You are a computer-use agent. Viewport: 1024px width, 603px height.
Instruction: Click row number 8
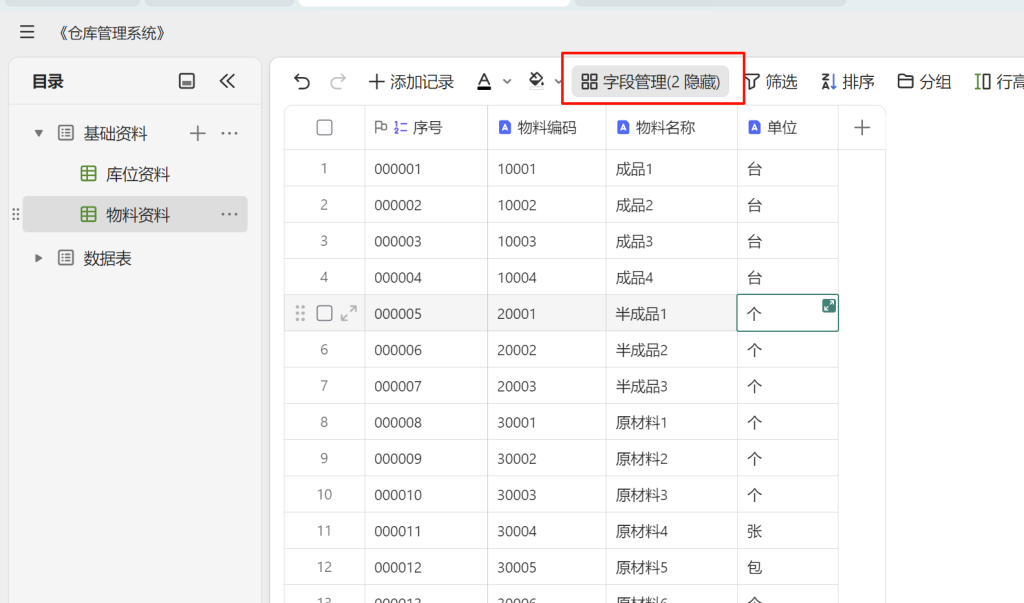click(x=324, y=422)
